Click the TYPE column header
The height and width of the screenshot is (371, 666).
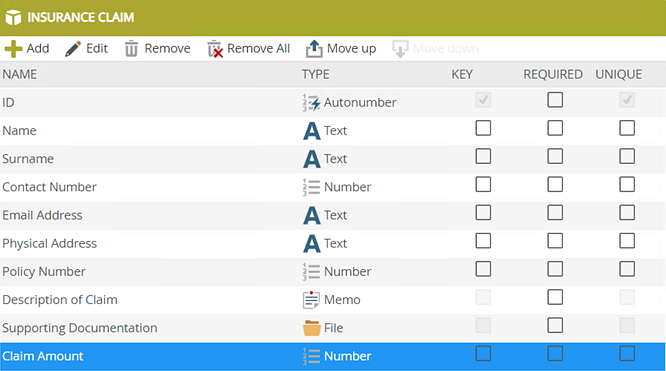pos(316,74)
